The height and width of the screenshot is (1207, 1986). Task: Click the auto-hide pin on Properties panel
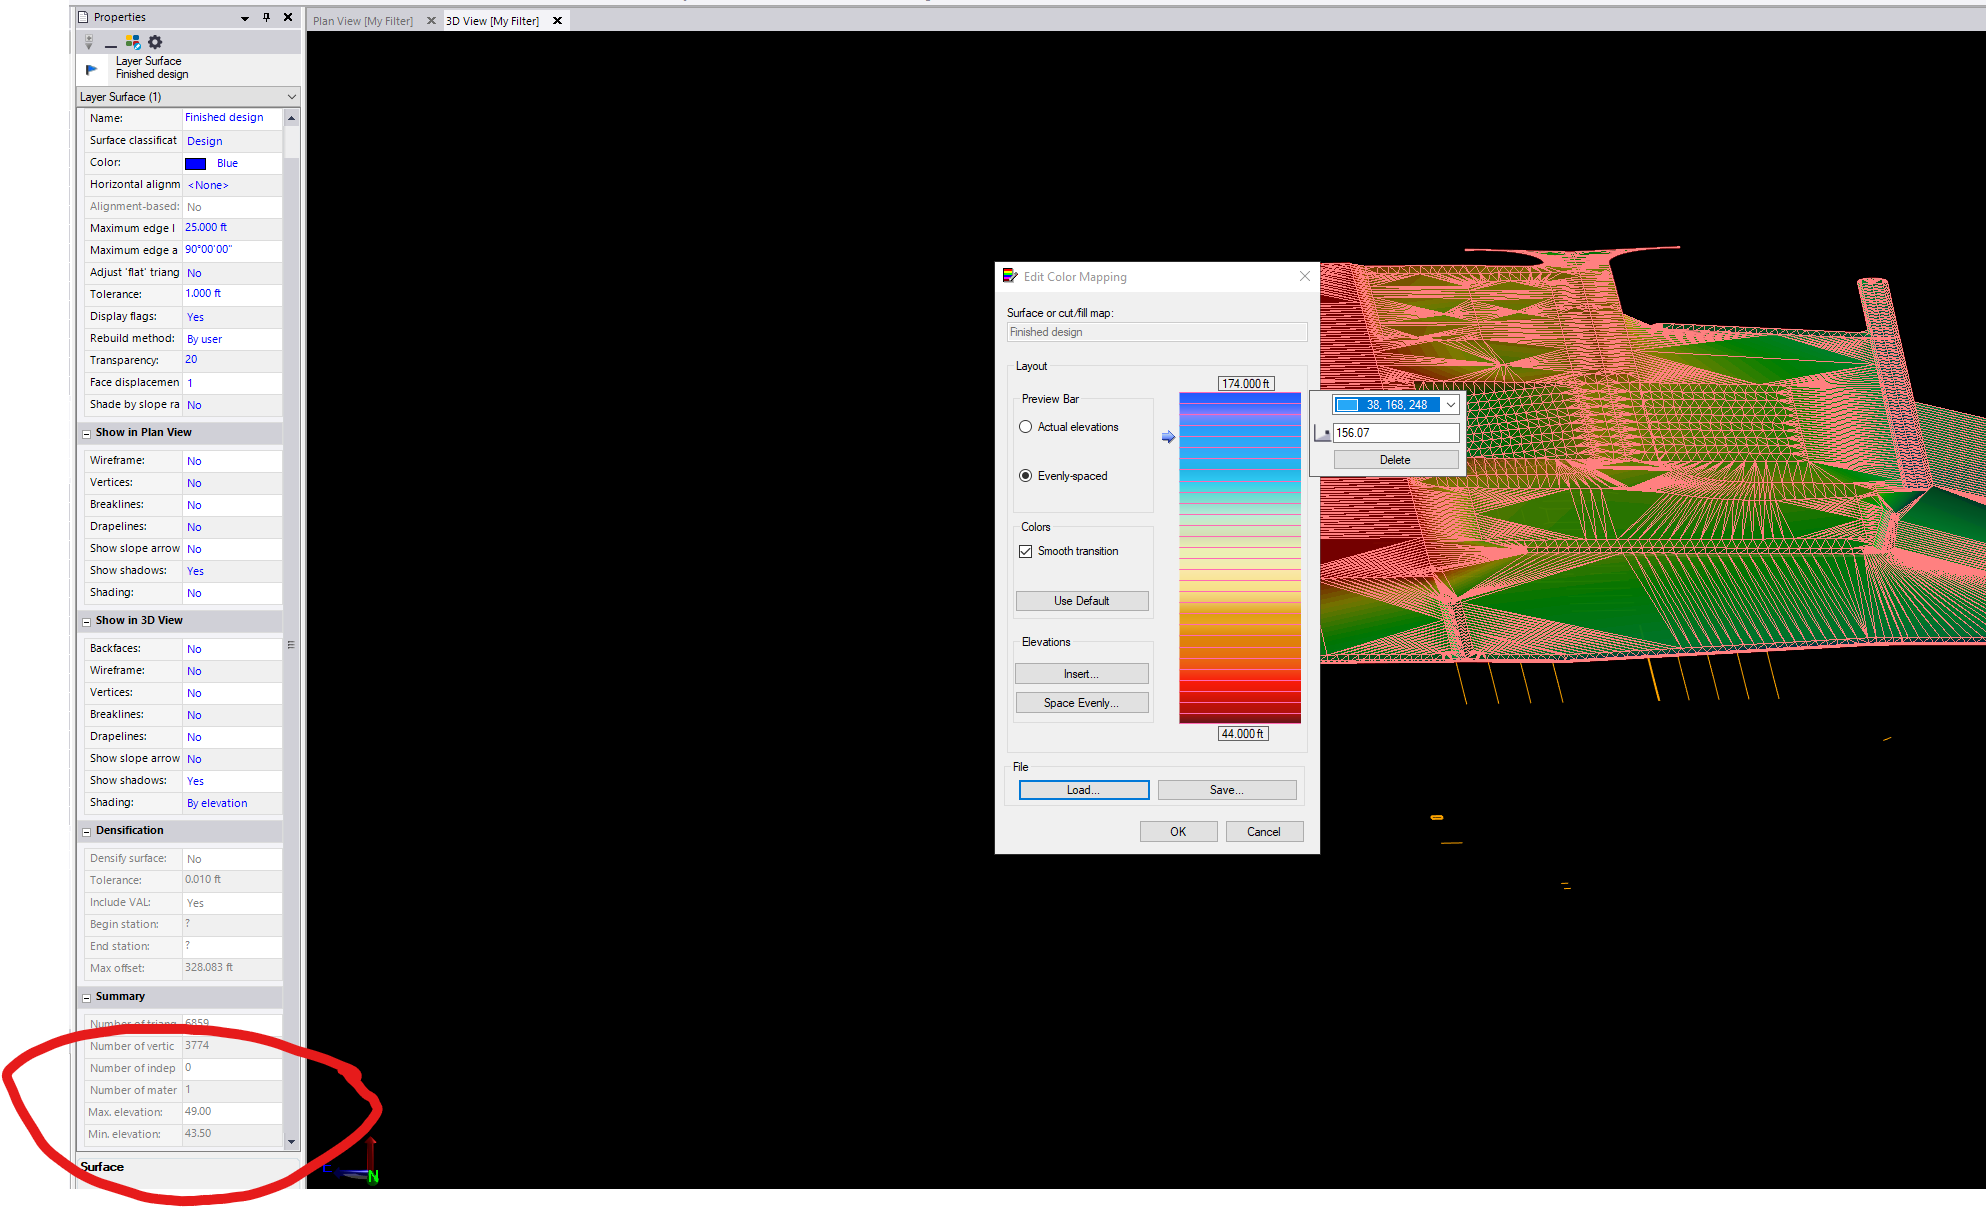(266, 17)
